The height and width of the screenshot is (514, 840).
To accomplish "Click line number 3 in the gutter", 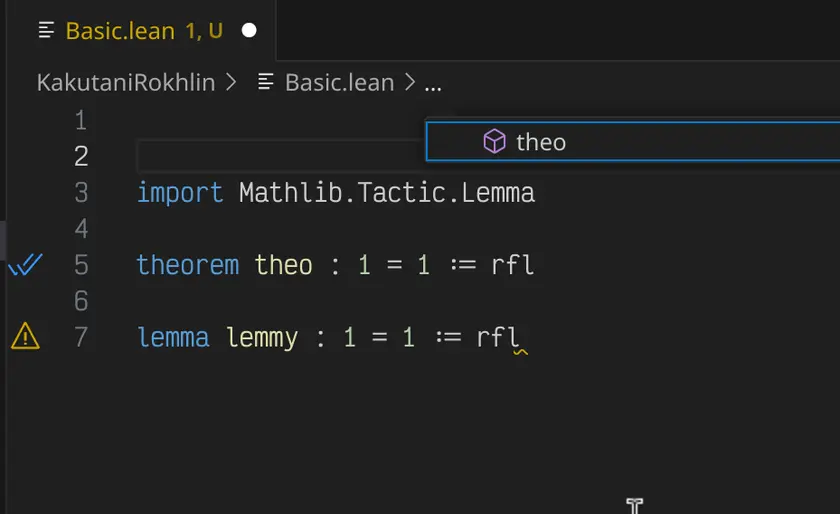I will [x=80, y=192].
